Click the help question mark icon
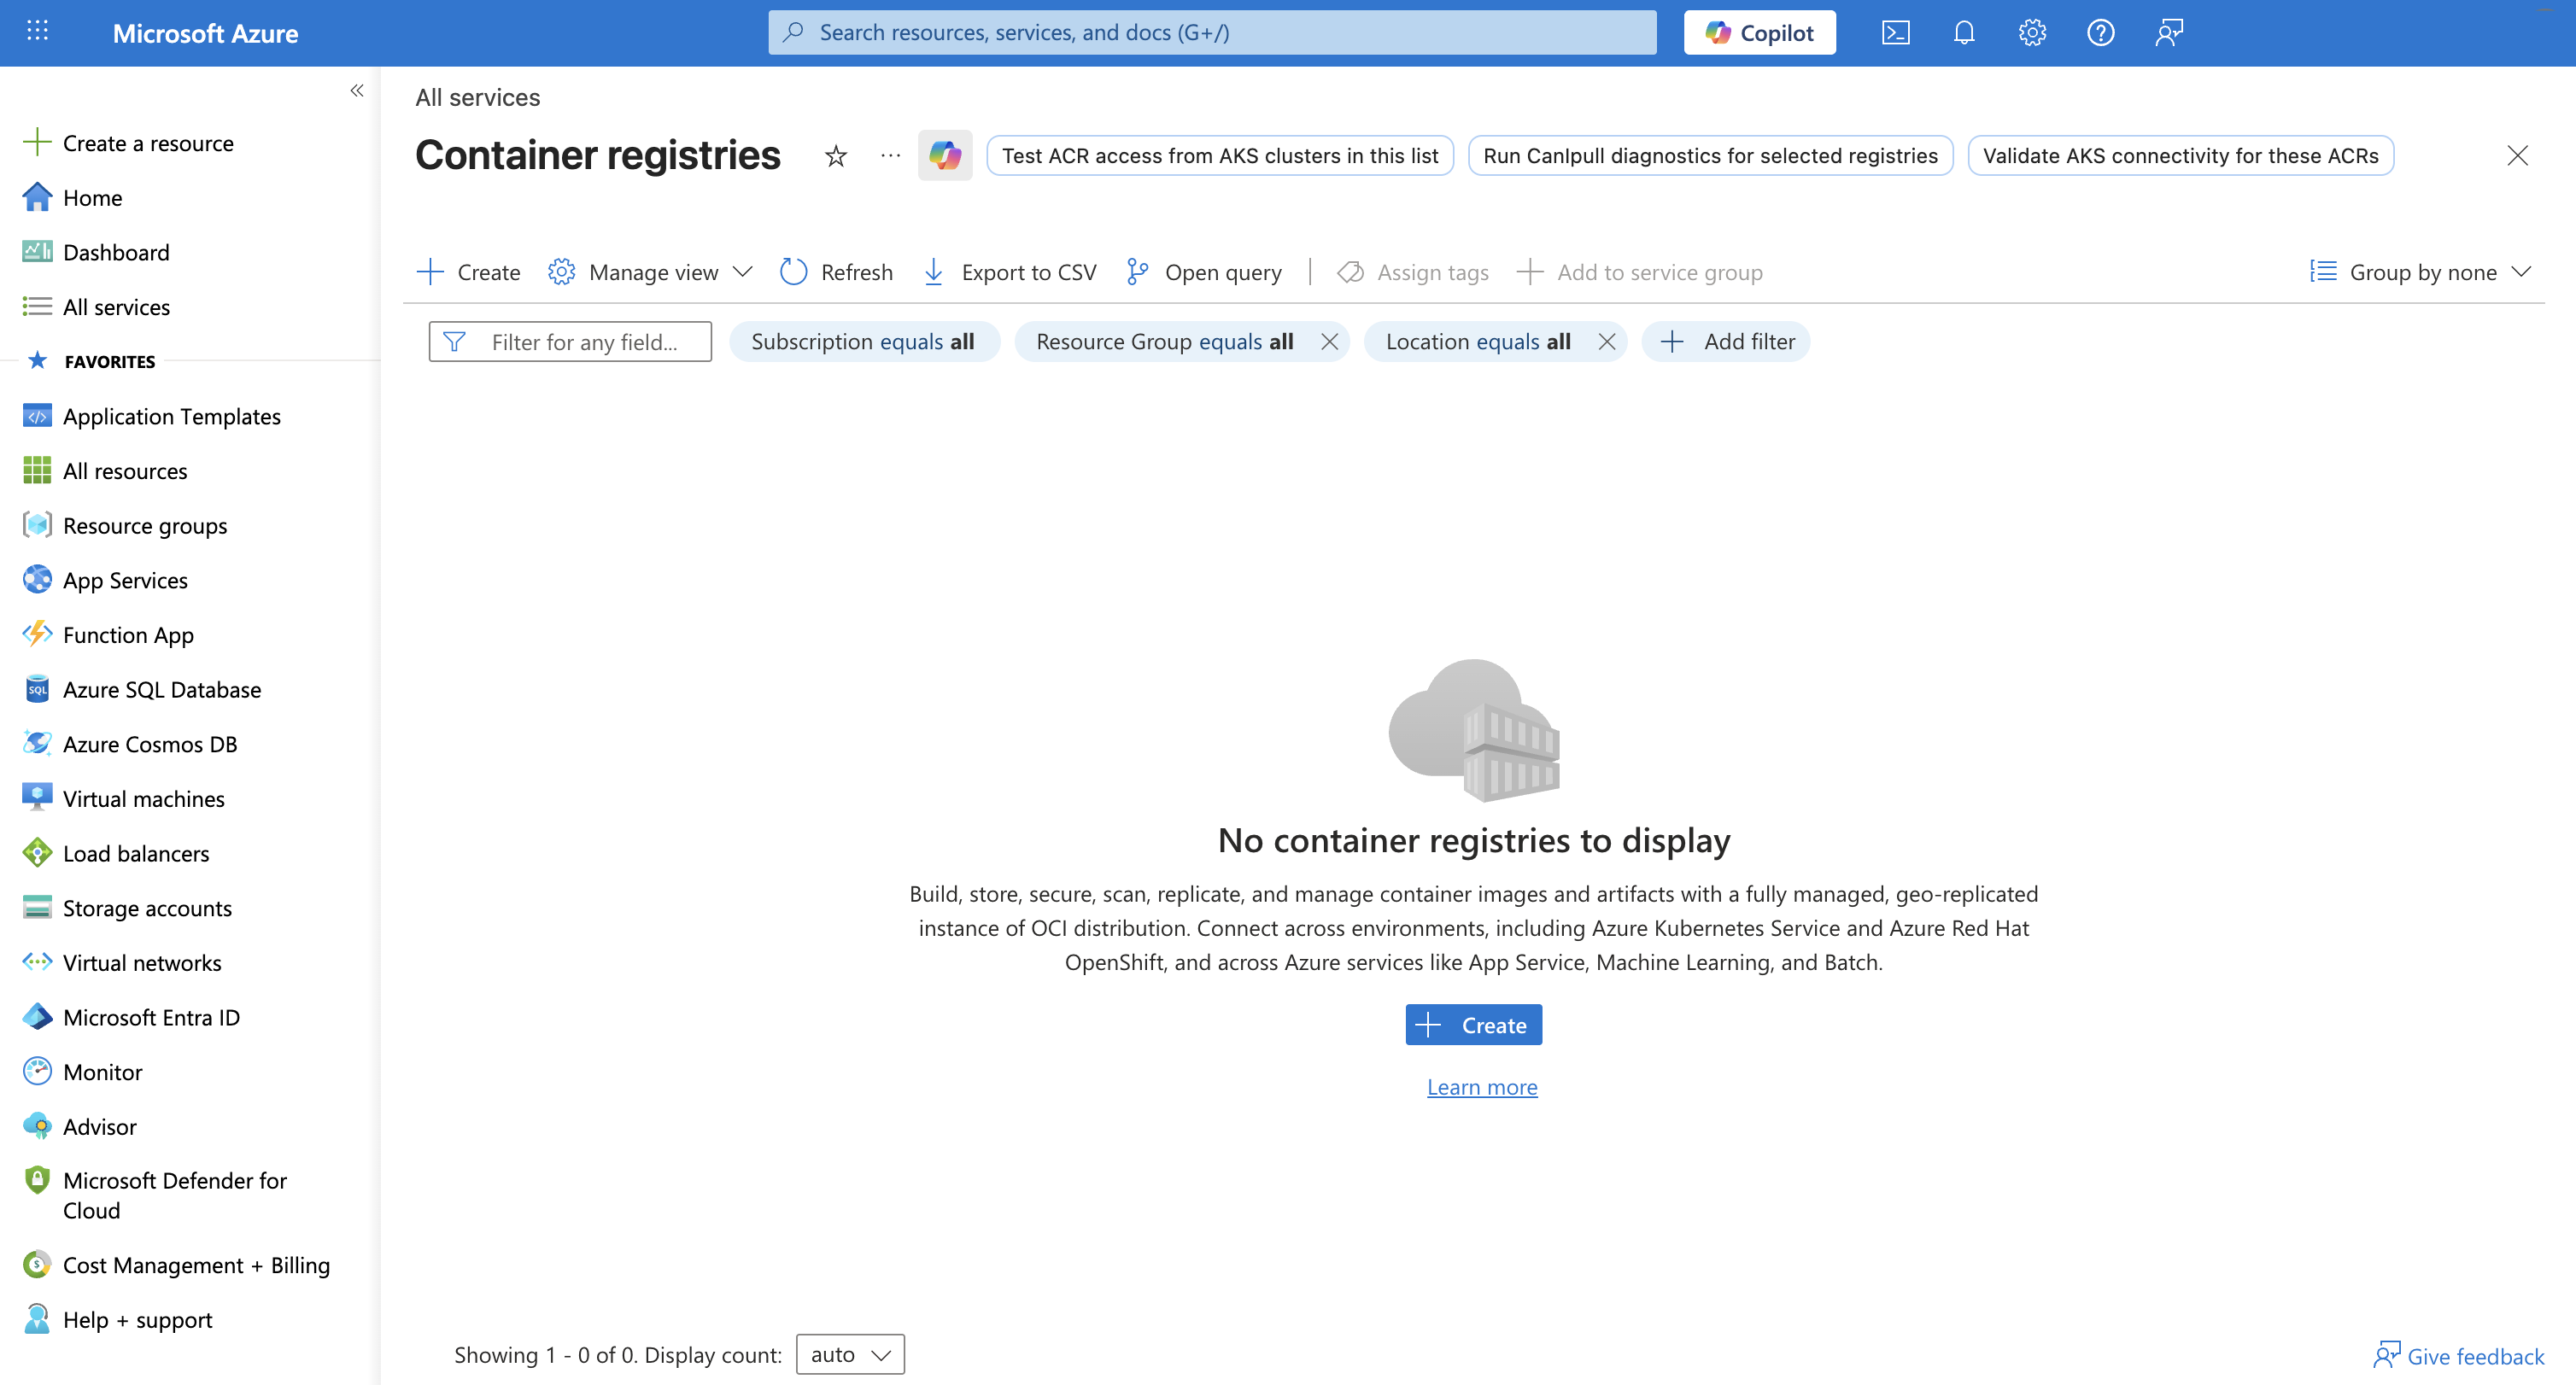The width and height of the screenshot is (2576, 1385). [x=2100, y=33]
